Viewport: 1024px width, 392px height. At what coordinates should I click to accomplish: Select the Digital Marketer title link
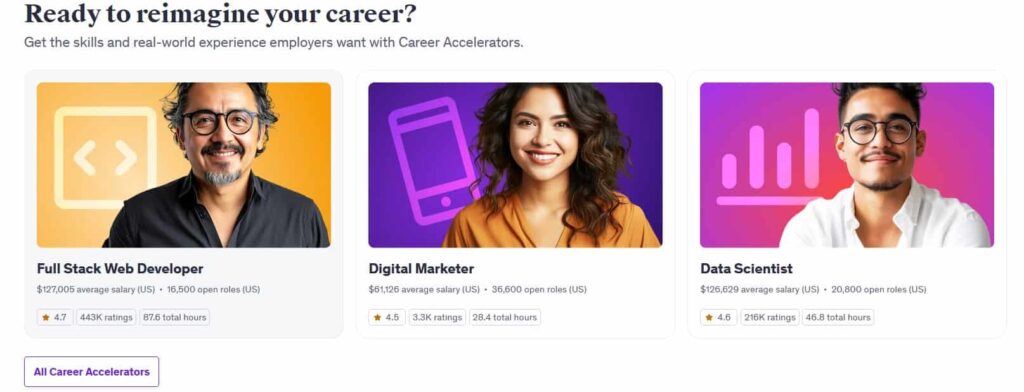[421, 269]
